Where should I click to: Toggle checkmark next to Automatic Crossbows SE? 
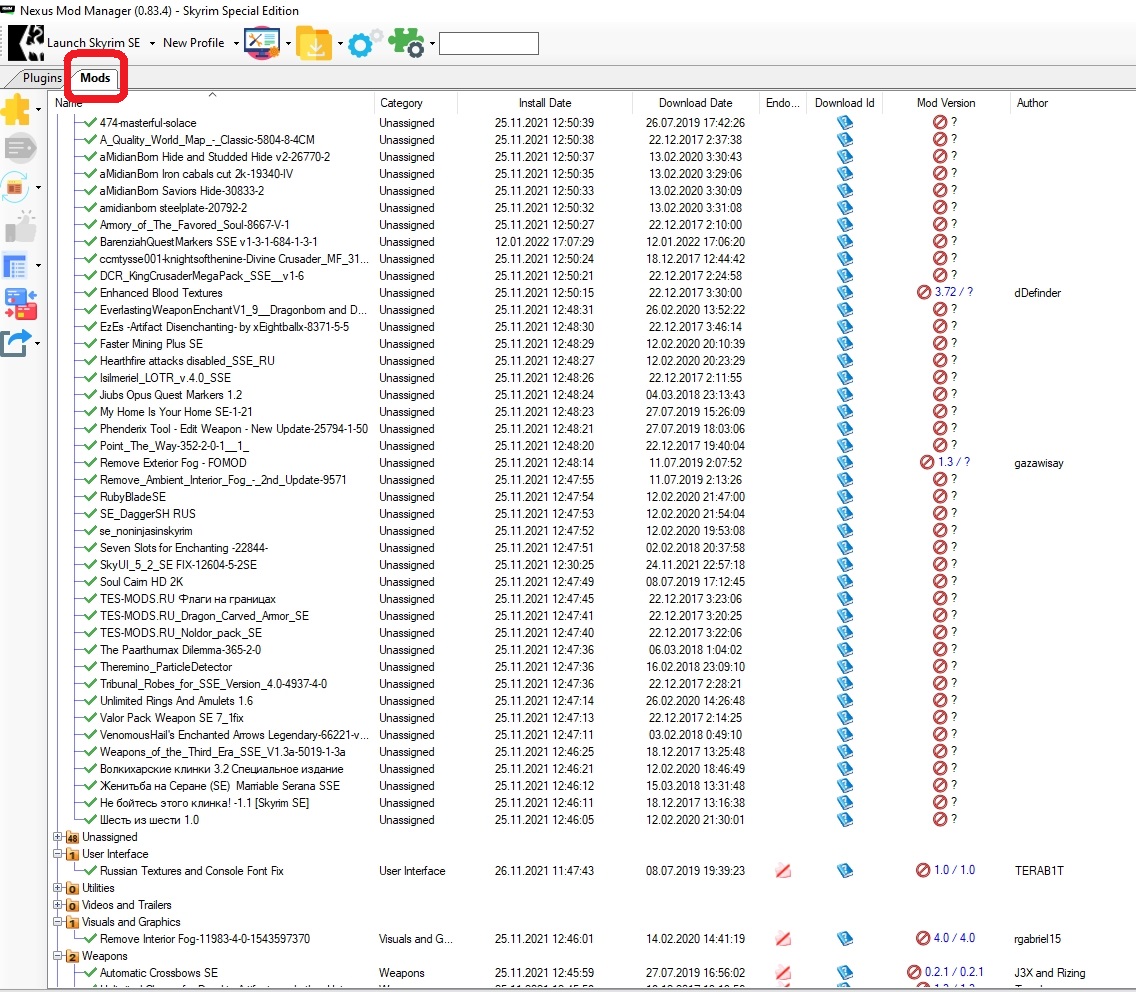90,973
